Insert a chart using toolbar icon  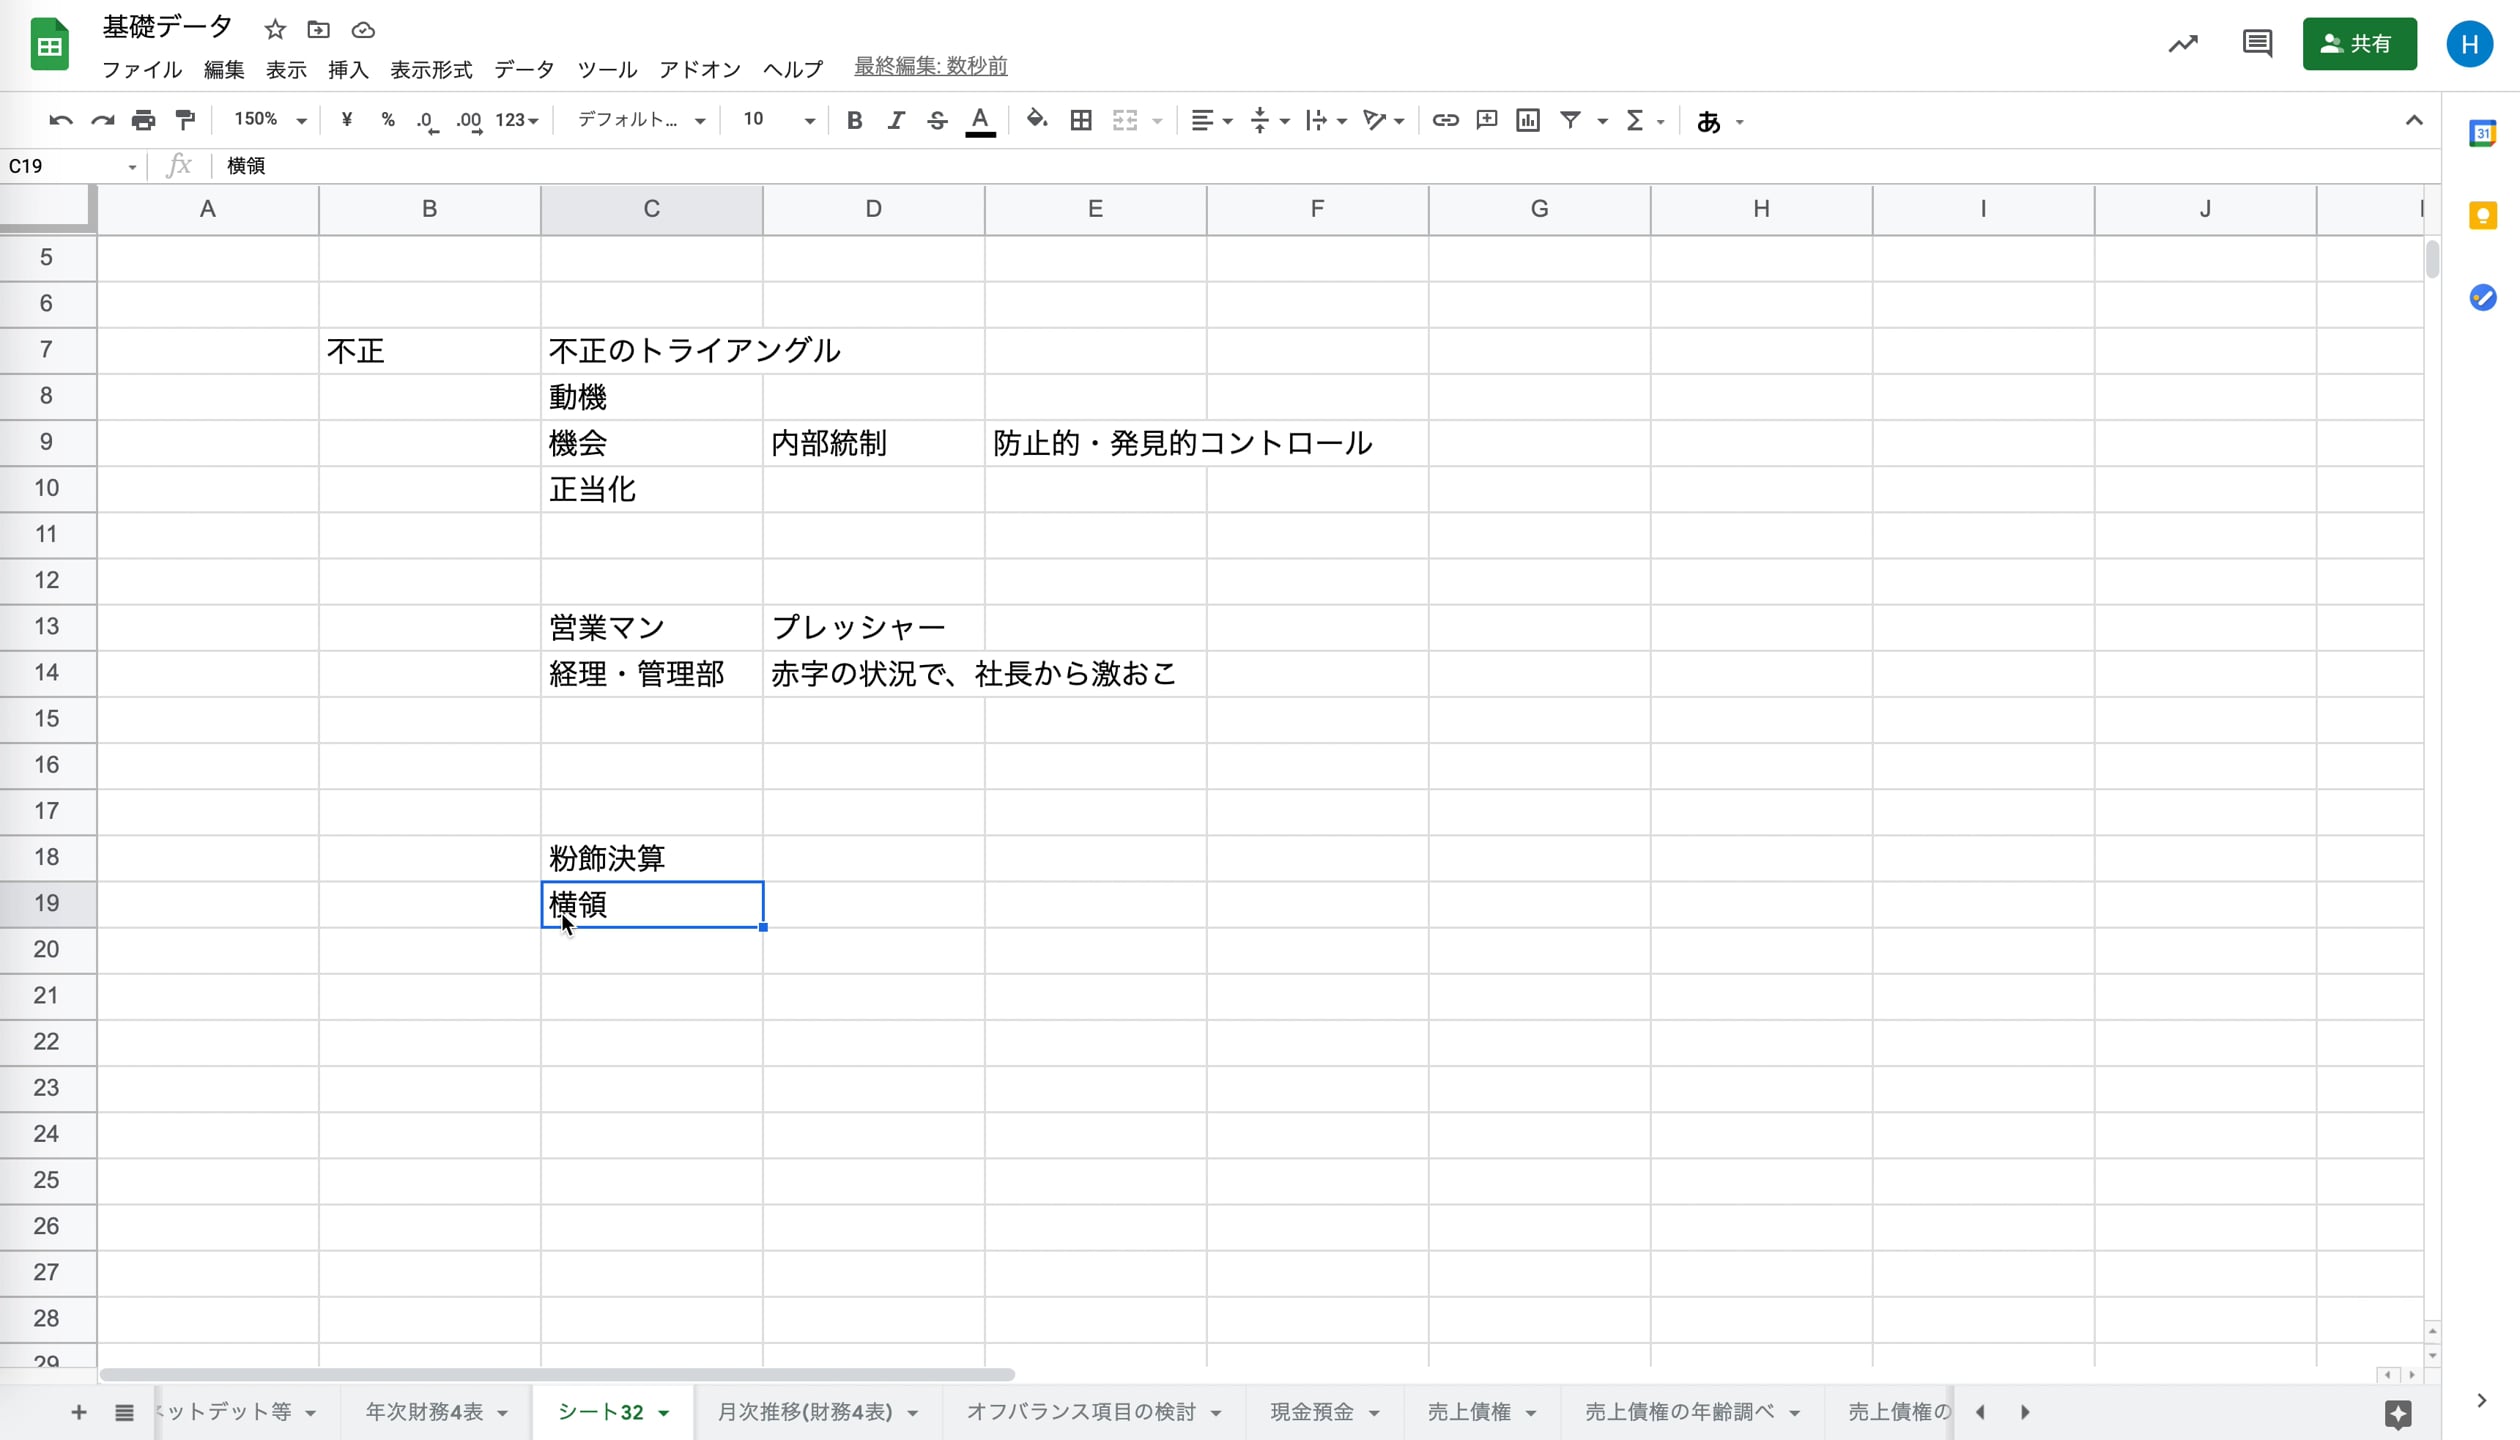(1528, 120)
